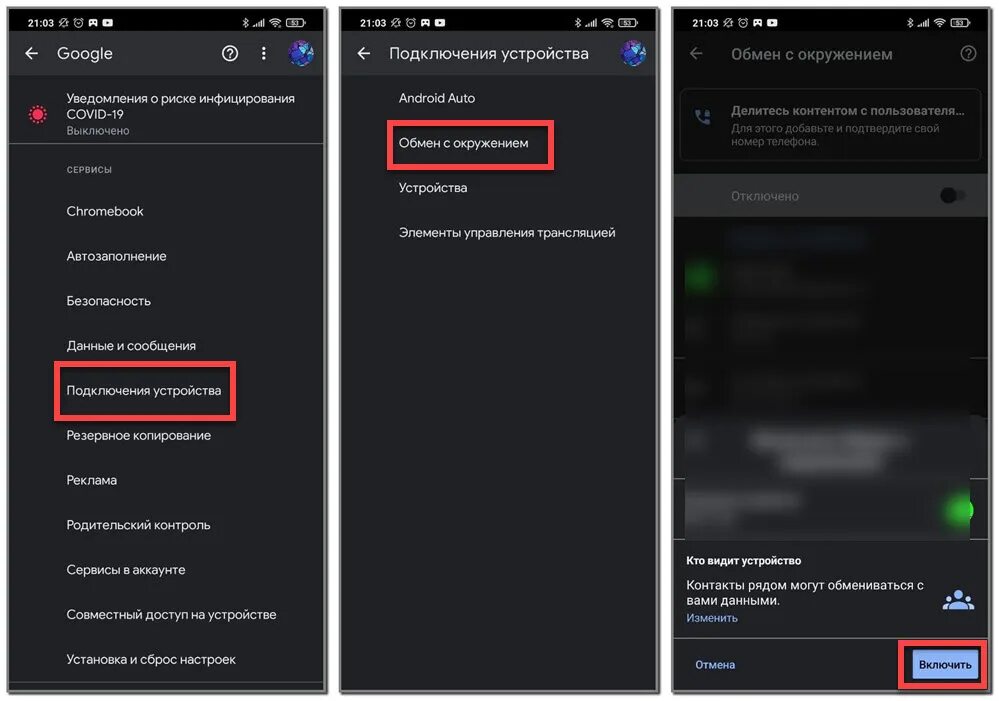The width and height of the screenshot is (999, 701).
Task: Tap the back arrow next to Google title
Action: click(31, 54)
